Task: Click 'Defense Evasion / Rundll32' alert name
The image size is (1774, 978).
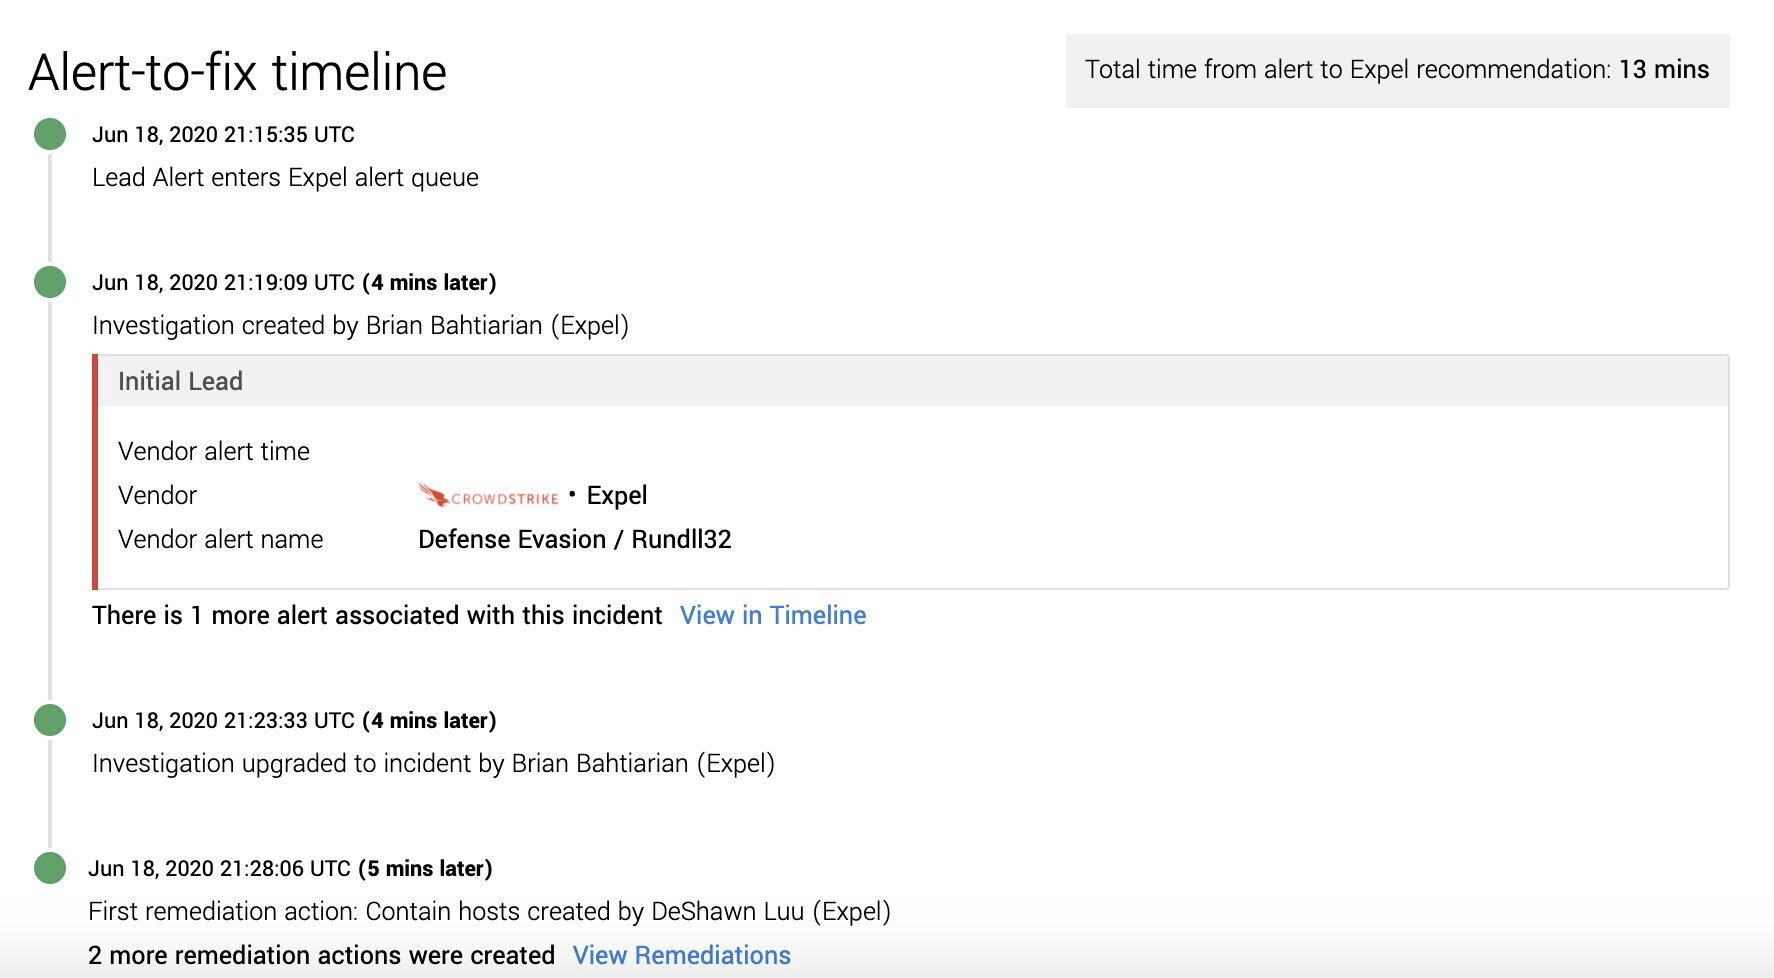Action: 575,539
